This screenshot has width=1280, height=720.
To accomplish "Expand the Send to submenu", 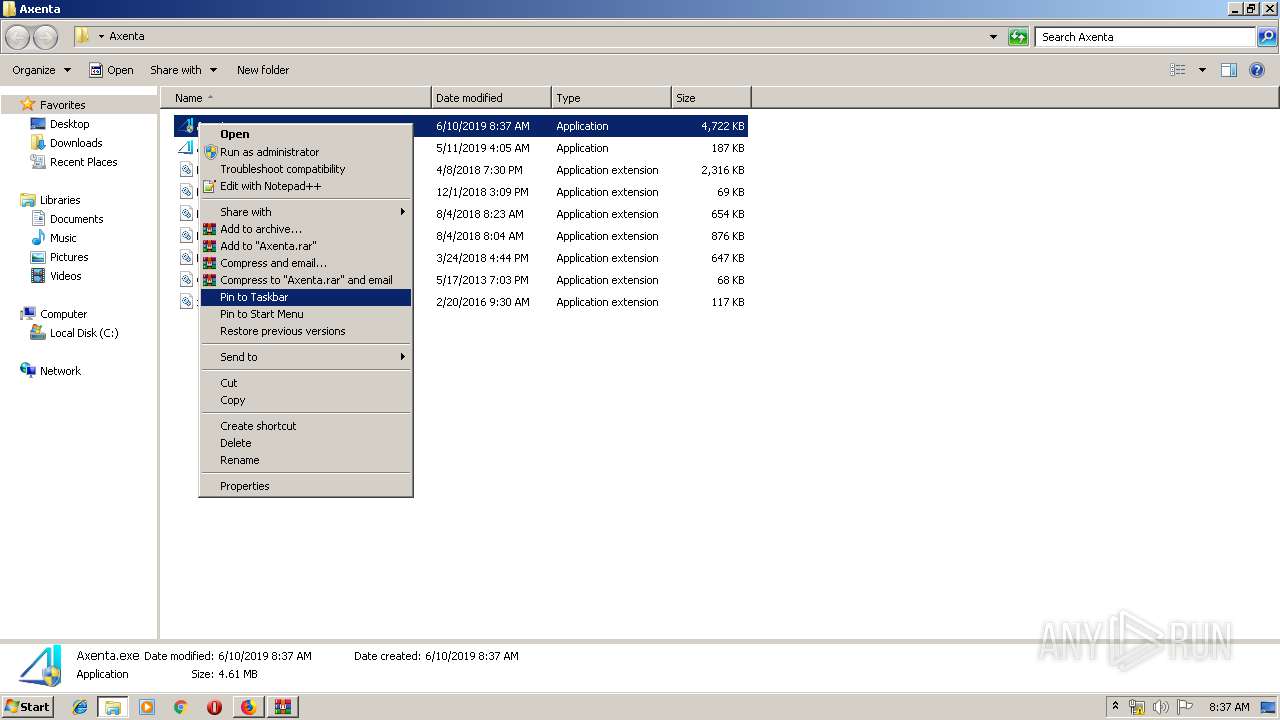I will tap(403, 357).
